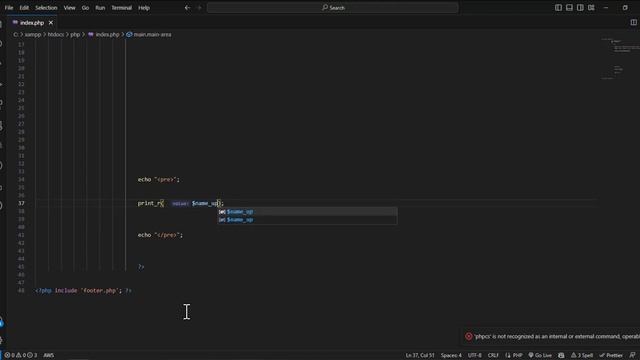Image resolution: width=640 pixels, height=360 pixels.
Task: Go forward using the navigation arrow
Action: tap(199, 8)
